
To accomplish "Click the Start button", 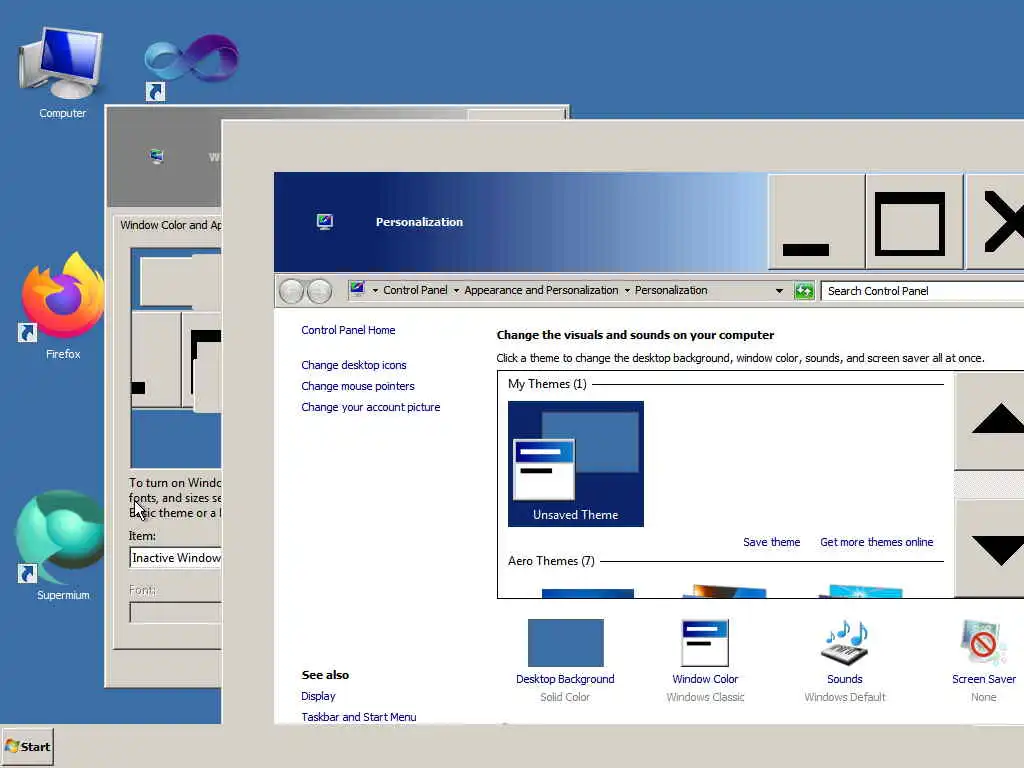I will (27, 746).
